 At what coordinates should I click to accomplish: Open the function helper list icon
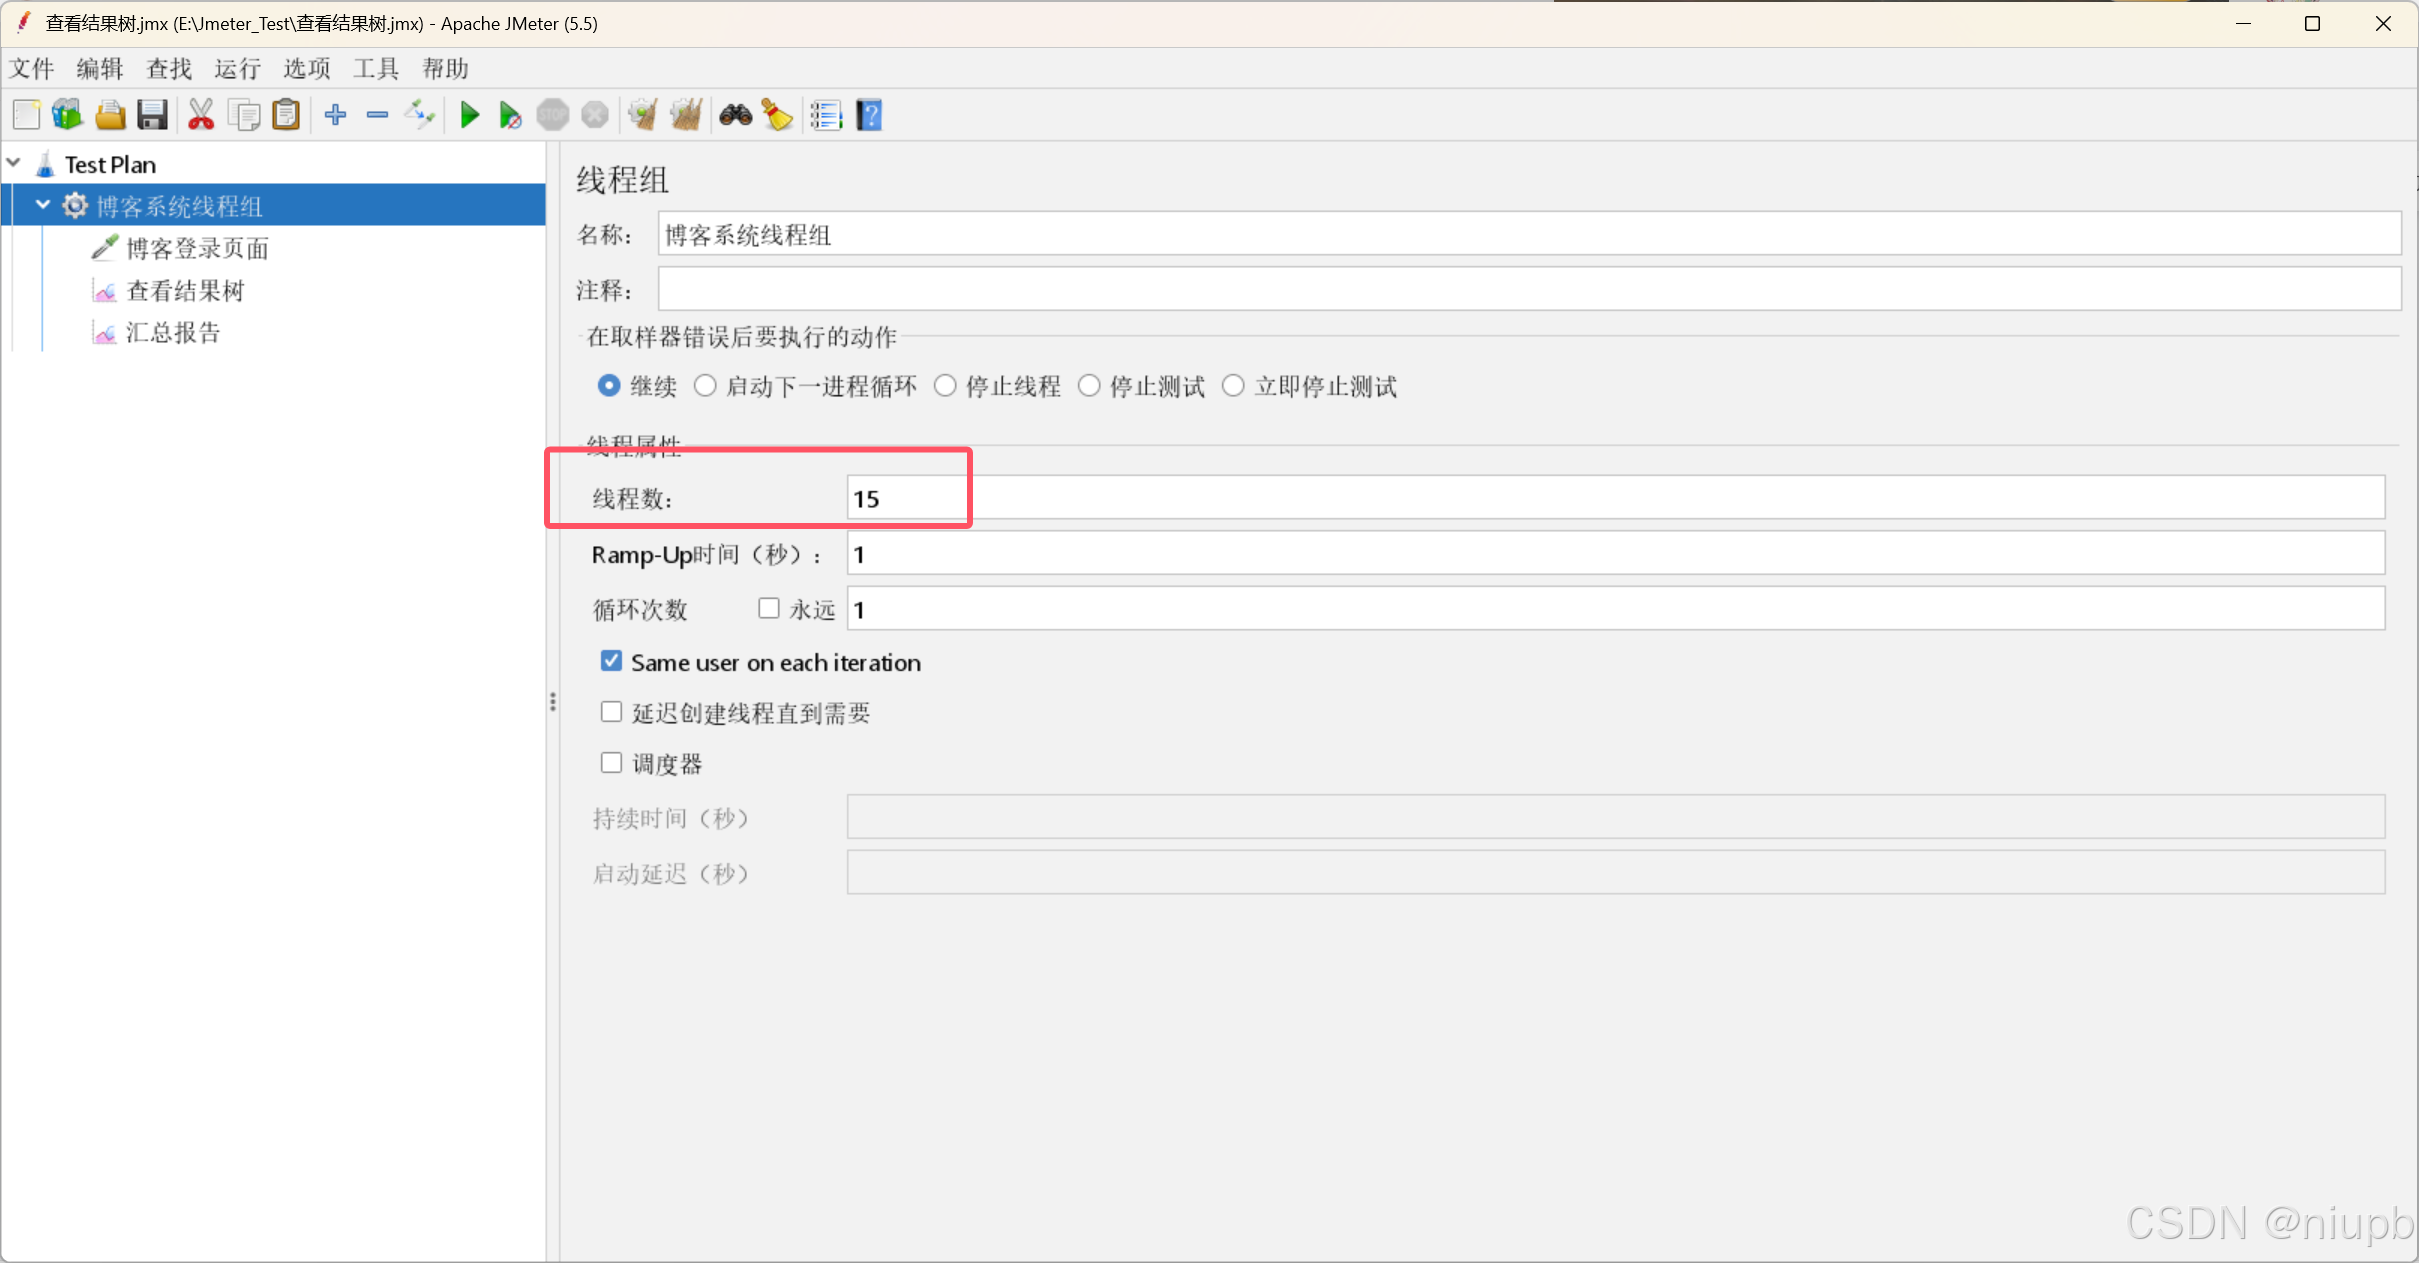(826, 115)
